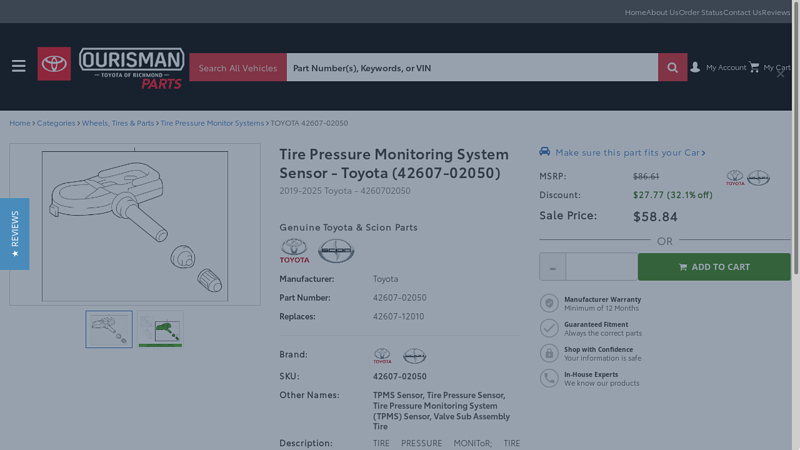The height and width of the screenshot is (450, 800).
Task: Open Order Status in top navigation
Action: pyautogui.click(x=701, y=12)
